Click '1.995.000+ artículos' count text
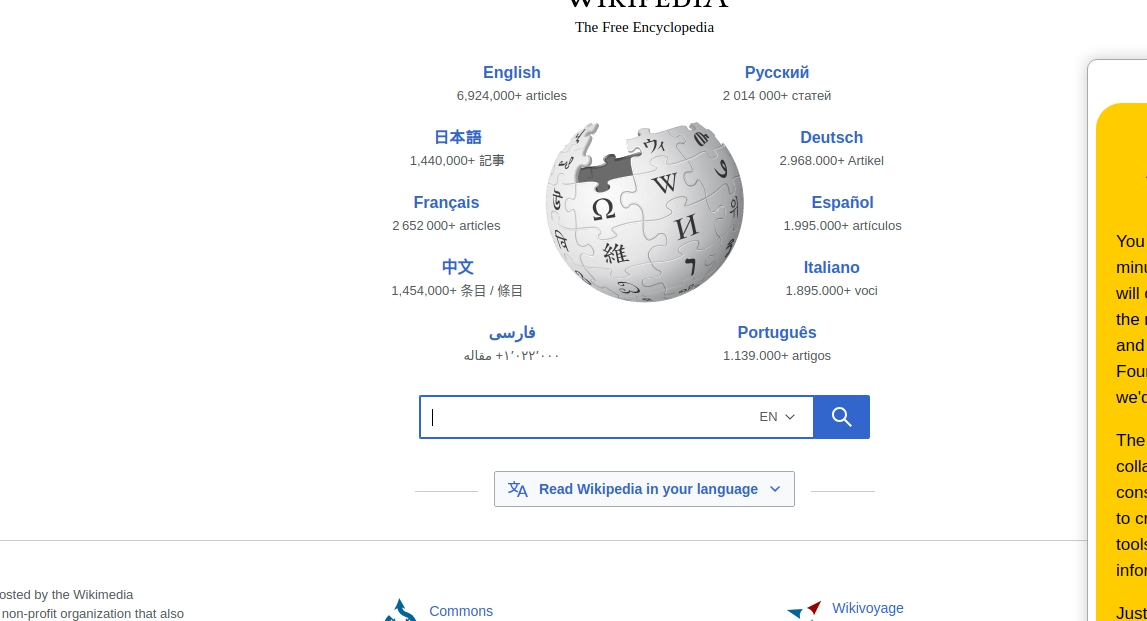The width and height of the screenshot is (1147, 621). click(x=843, y=226)
